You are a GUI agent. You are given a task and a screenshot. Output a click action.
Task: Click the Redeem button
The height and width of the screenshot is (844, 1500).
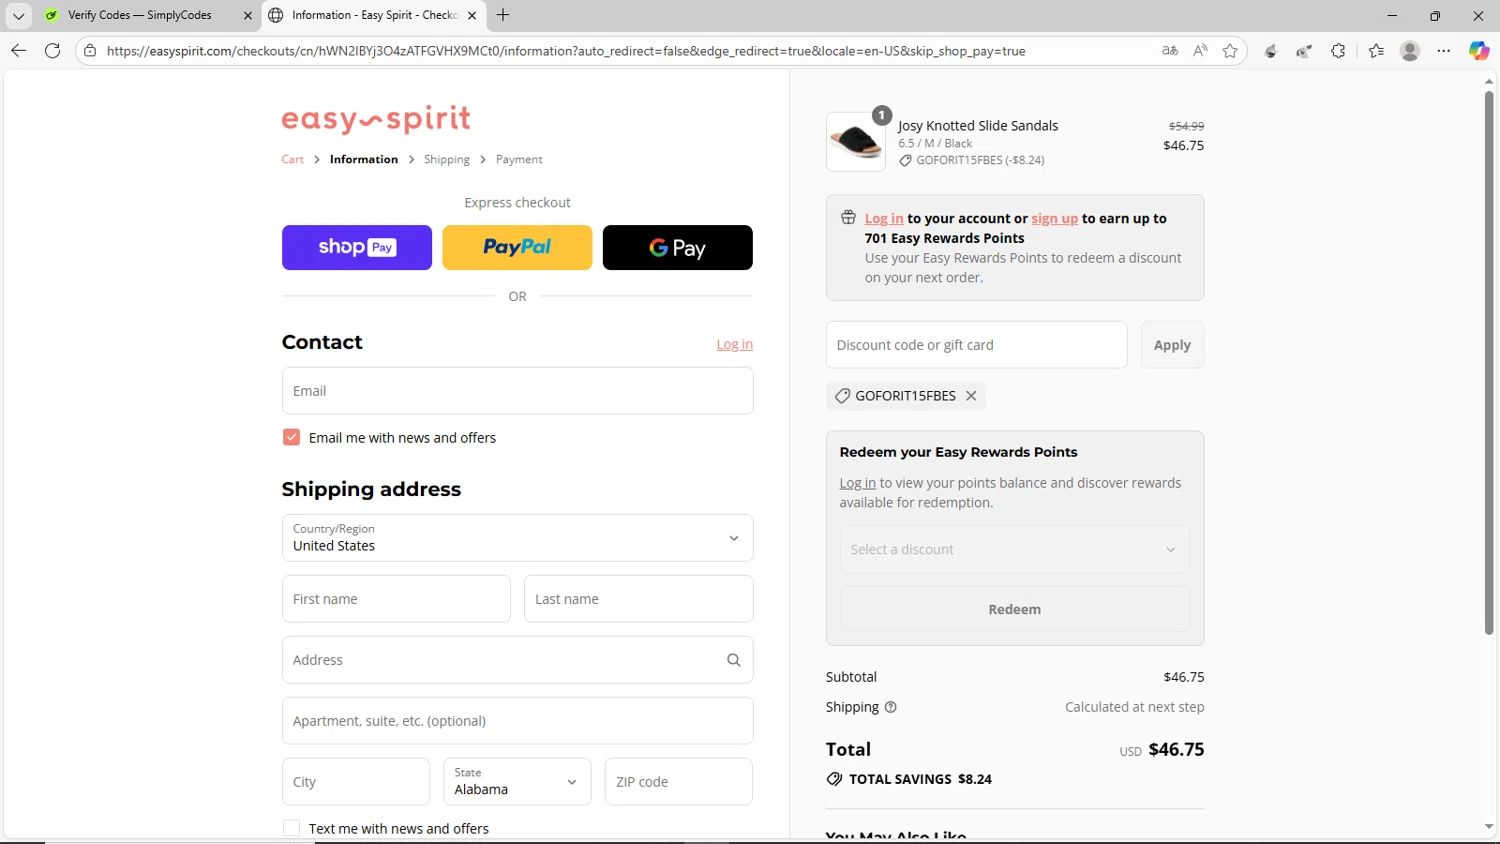[x=1015, y=609]
